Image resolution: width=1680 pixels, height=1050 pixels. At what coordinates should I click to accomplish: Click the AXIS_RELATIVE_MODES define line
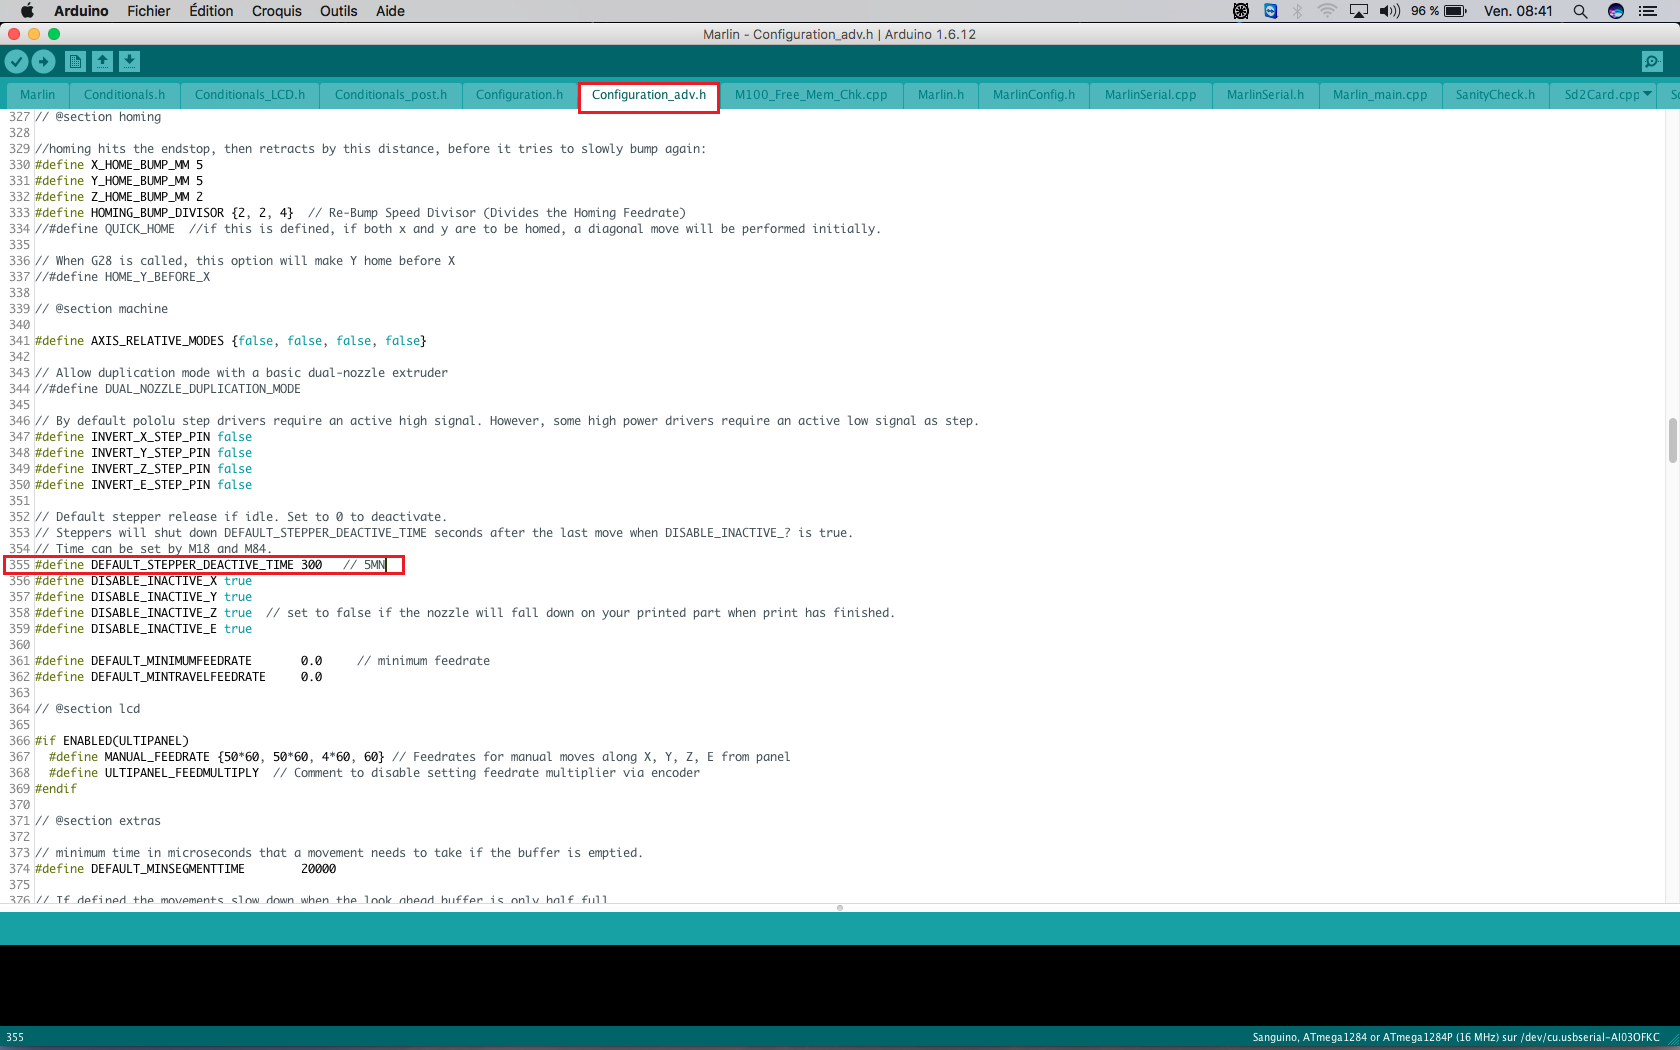click(231, 341)
